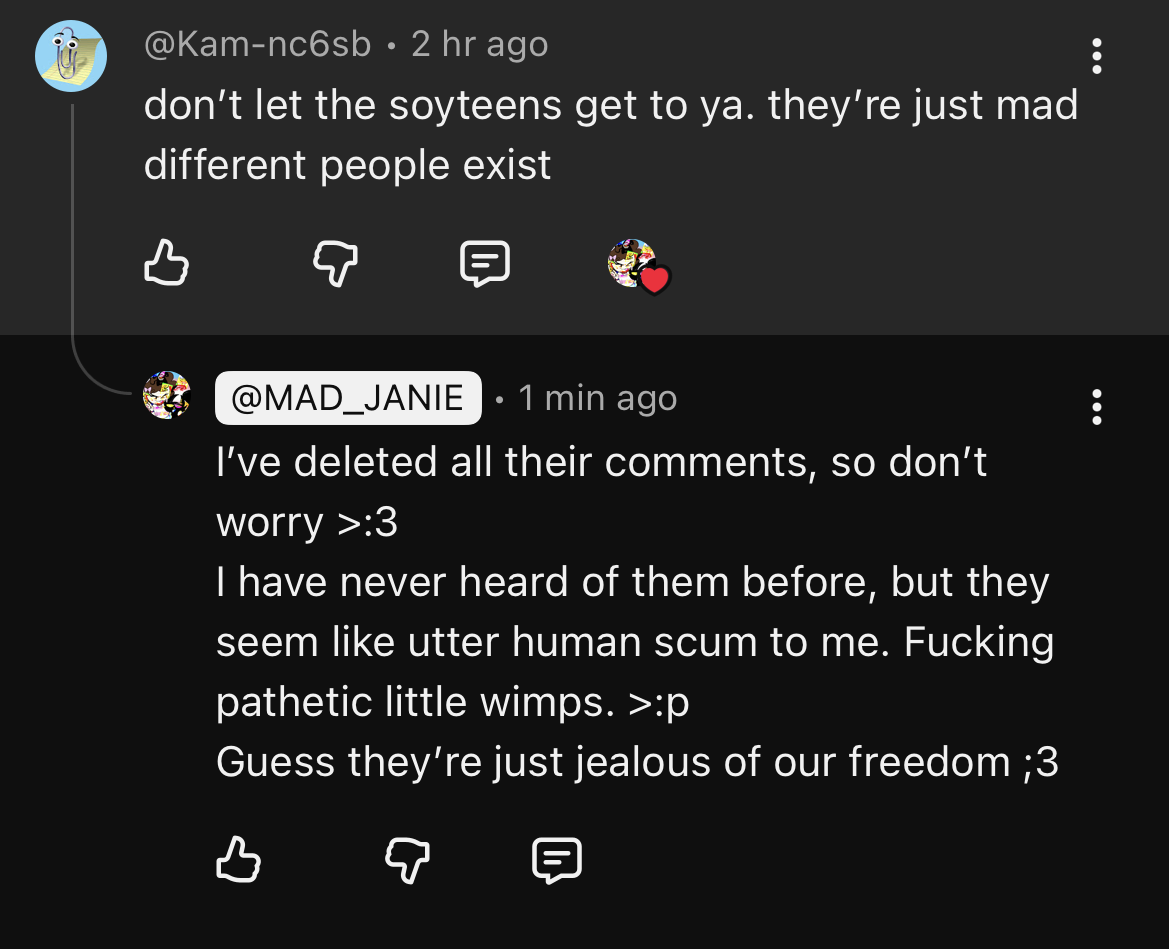Tap the @MAD_JANIE creator name badge
Image resolution: width=1170 pixels, height=949 pixels.
[x=348, y=398]
